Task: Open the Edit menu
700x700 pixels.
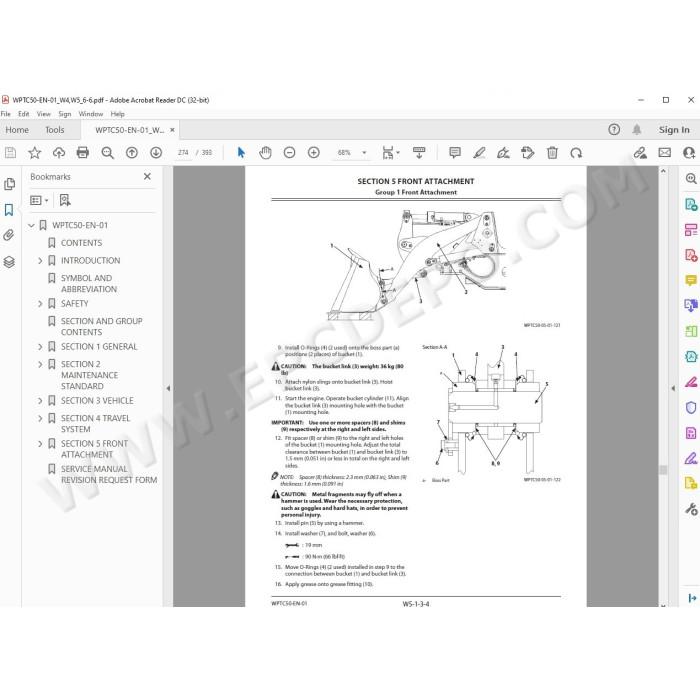Action: (x=23, y=114)
